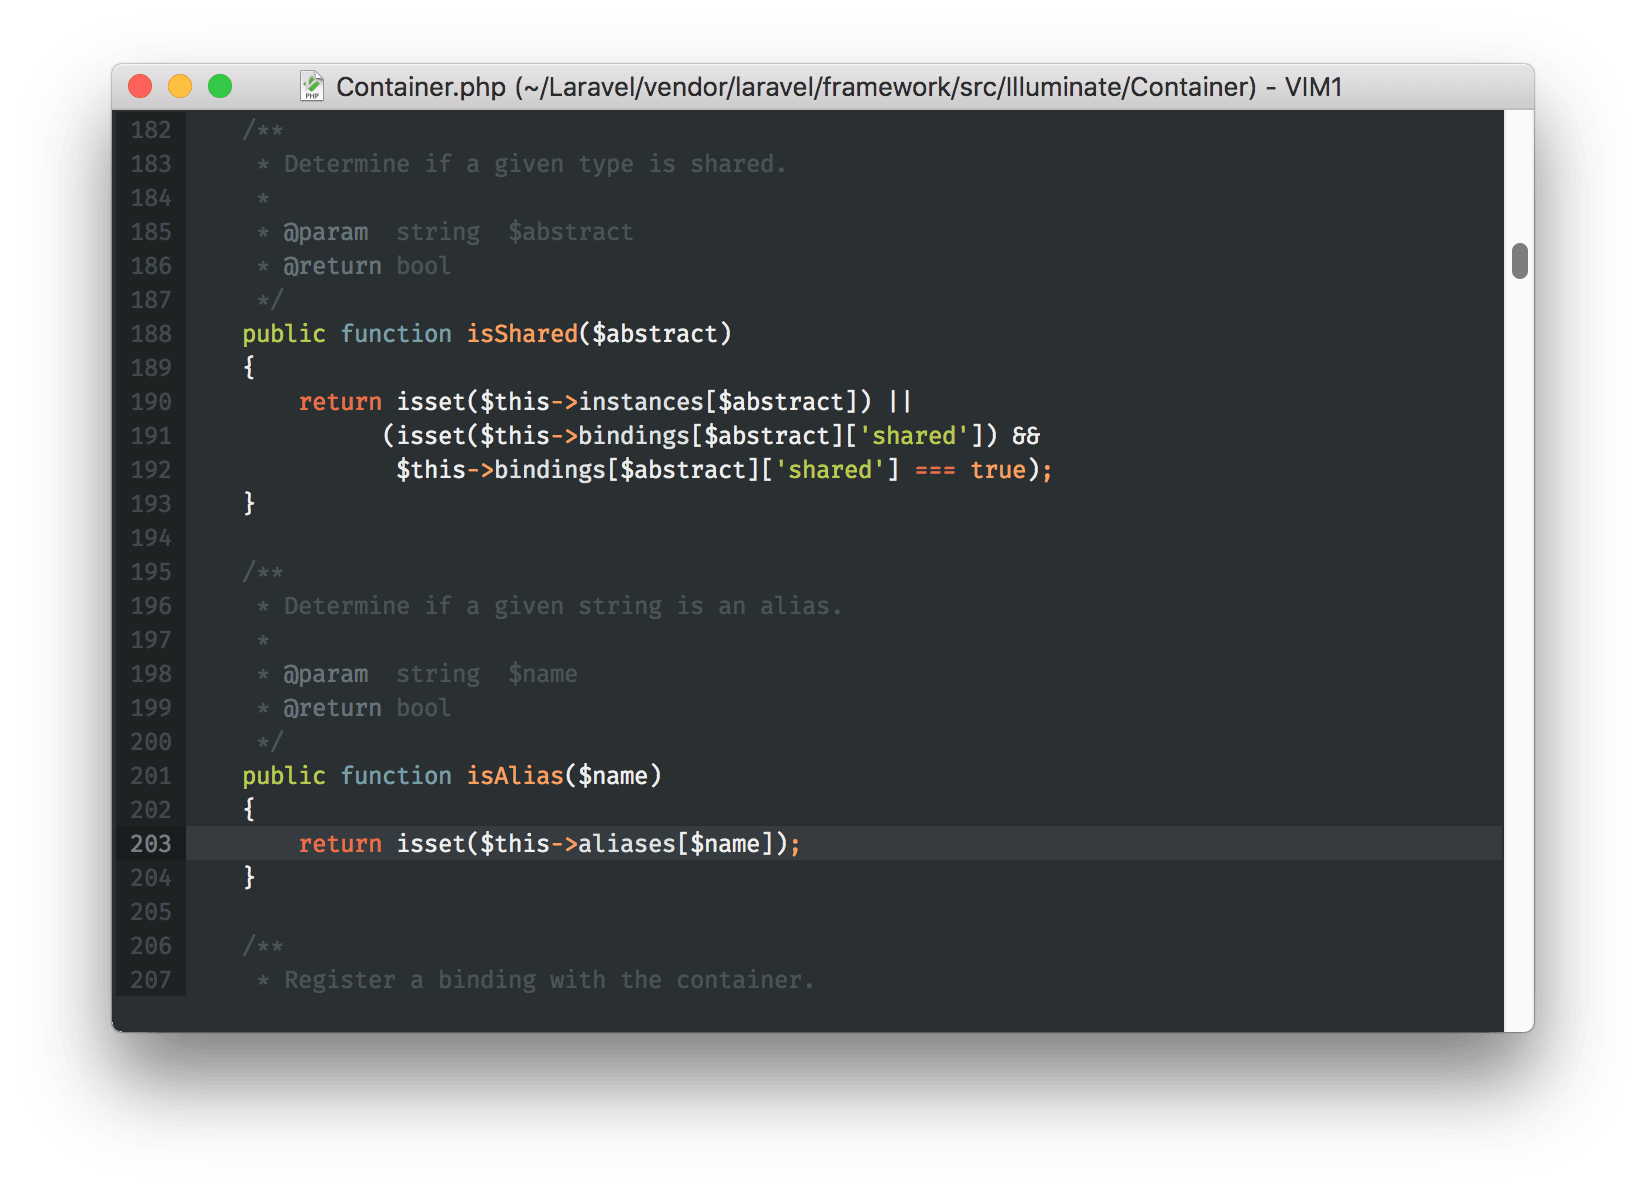Click 'function' keyword on line 201
Screen dimensions: 1646x1192
pyautogui.click(x=396, y=776)
